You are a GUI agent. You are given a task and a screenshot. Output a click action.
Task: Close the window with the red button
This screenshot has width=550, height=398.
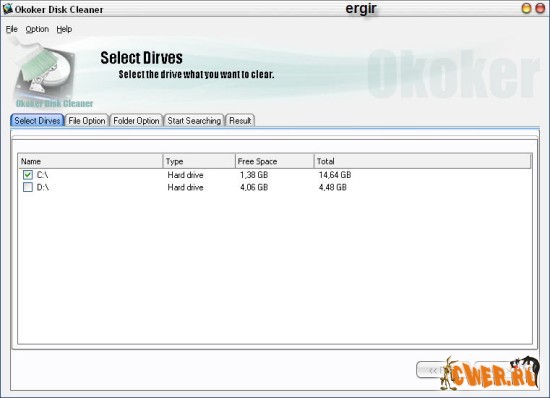[540, 8]
